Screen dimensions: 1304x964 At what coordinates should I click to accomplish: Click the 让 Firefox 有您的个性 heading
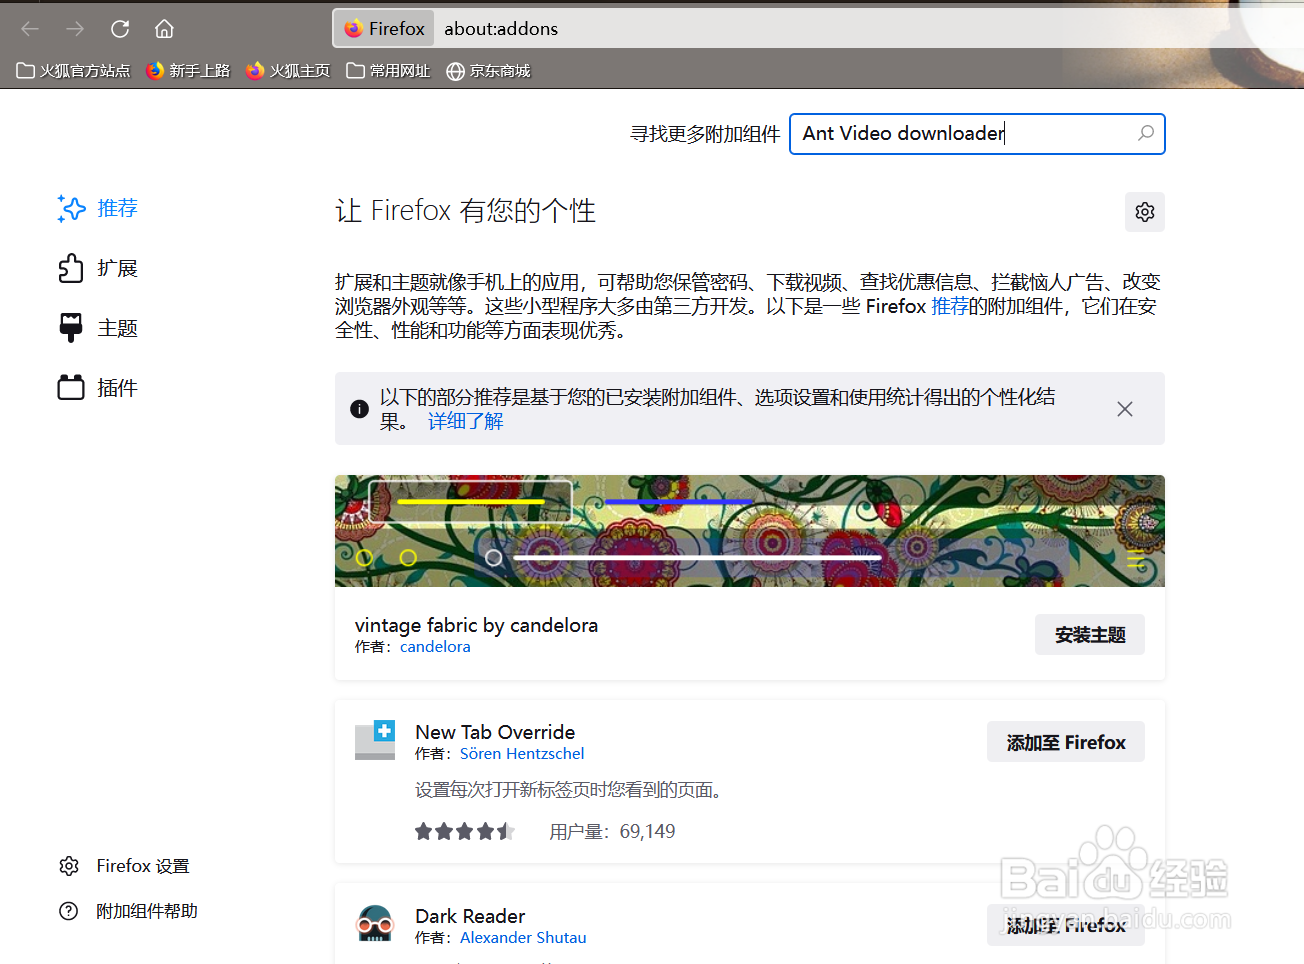[x=465, y=211]
